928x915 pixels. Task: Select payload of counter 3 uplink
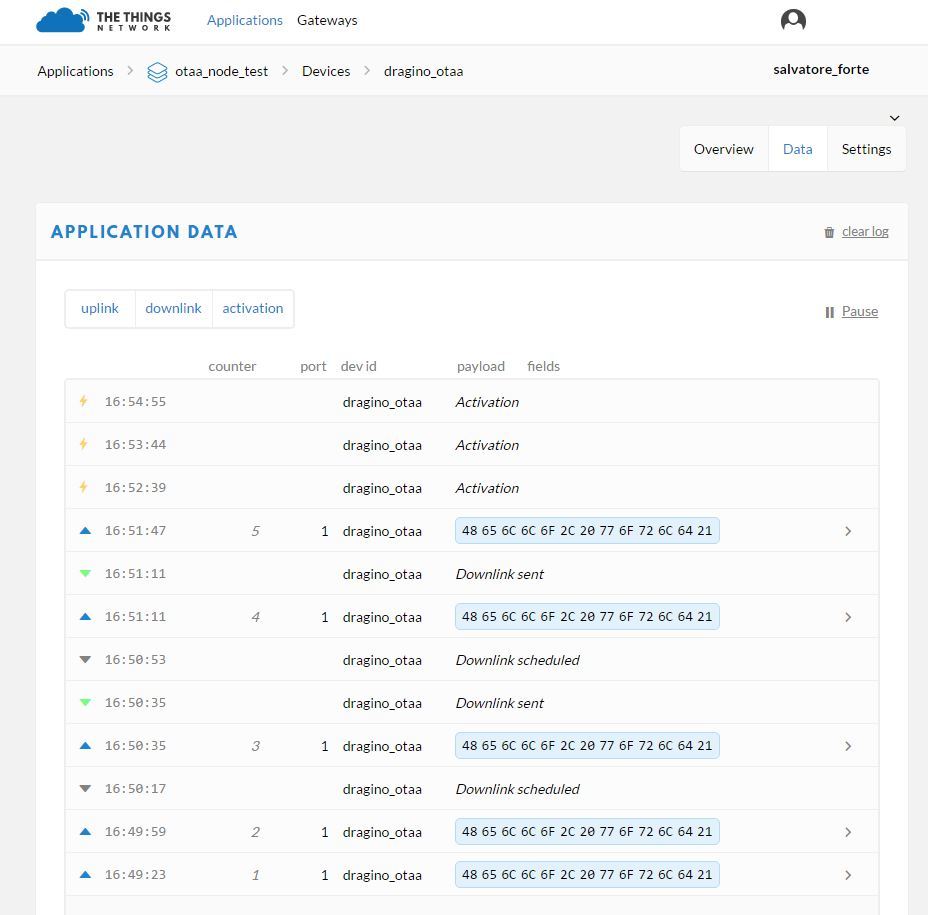[x=587, y=746]
